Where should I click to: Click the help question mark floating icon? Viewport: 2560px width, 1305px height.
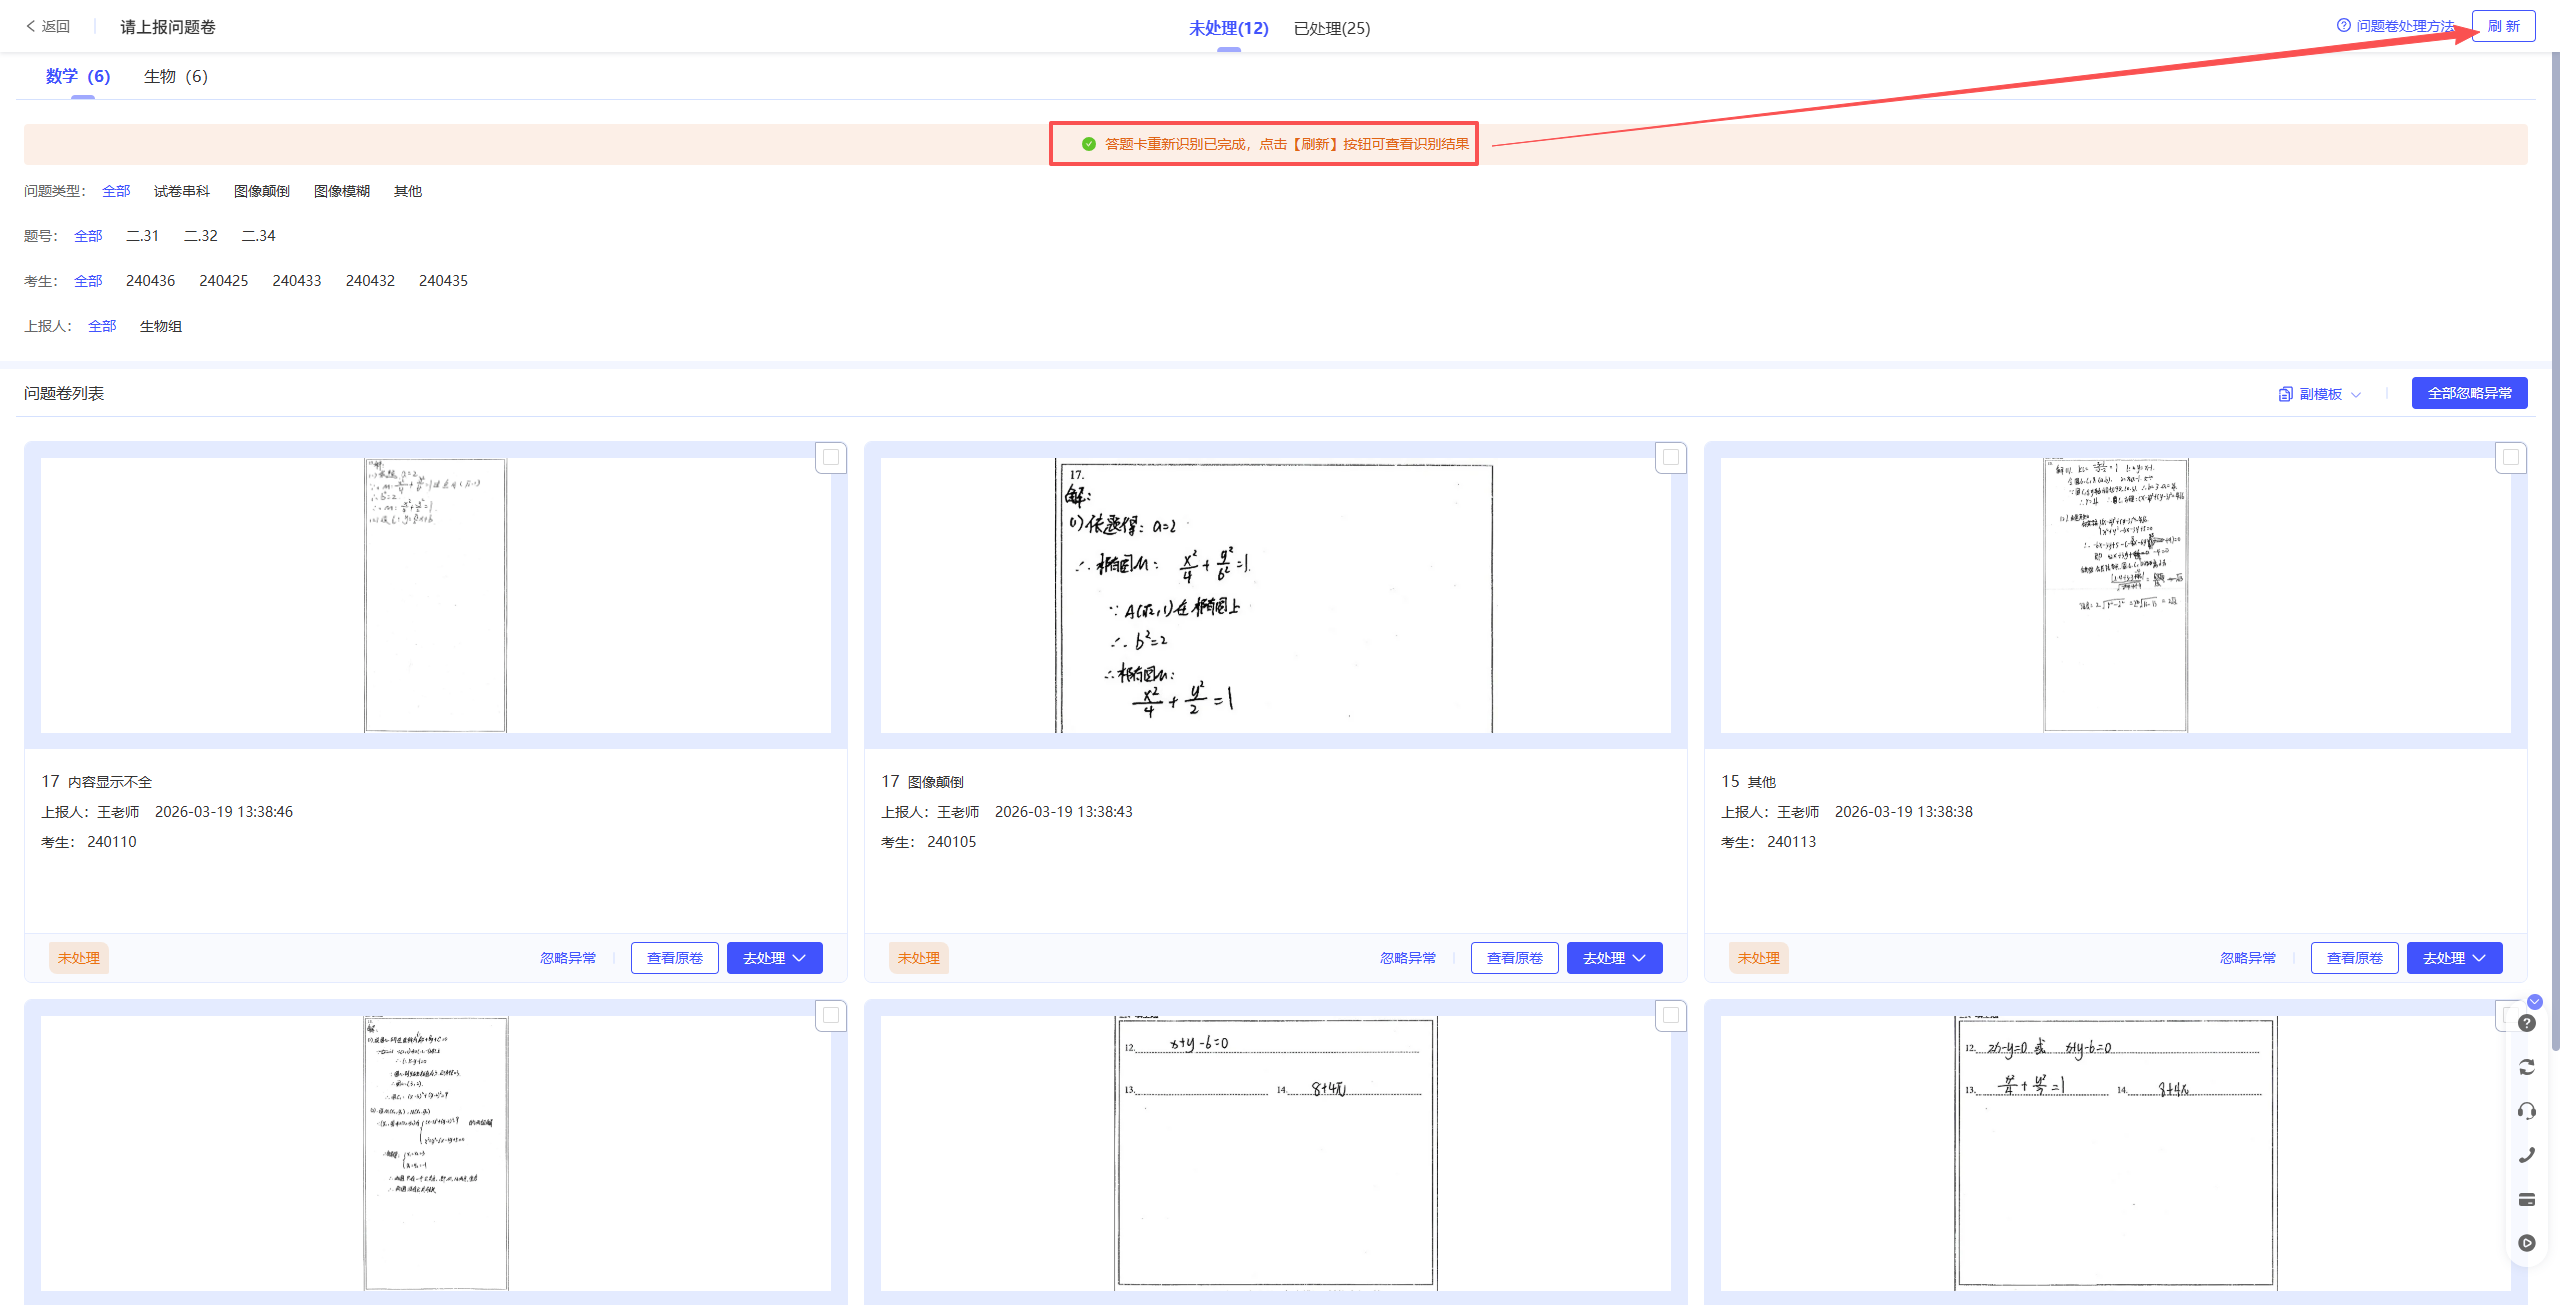point(2526,1023)
